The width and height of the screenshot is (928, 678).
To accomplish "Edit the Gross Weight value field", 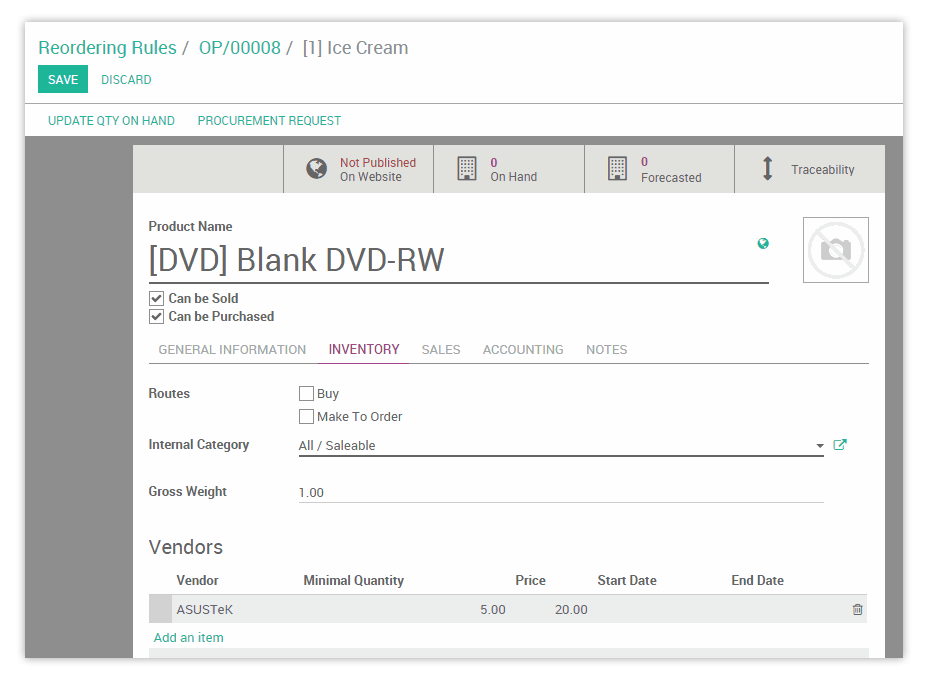I will coord(400,492).
